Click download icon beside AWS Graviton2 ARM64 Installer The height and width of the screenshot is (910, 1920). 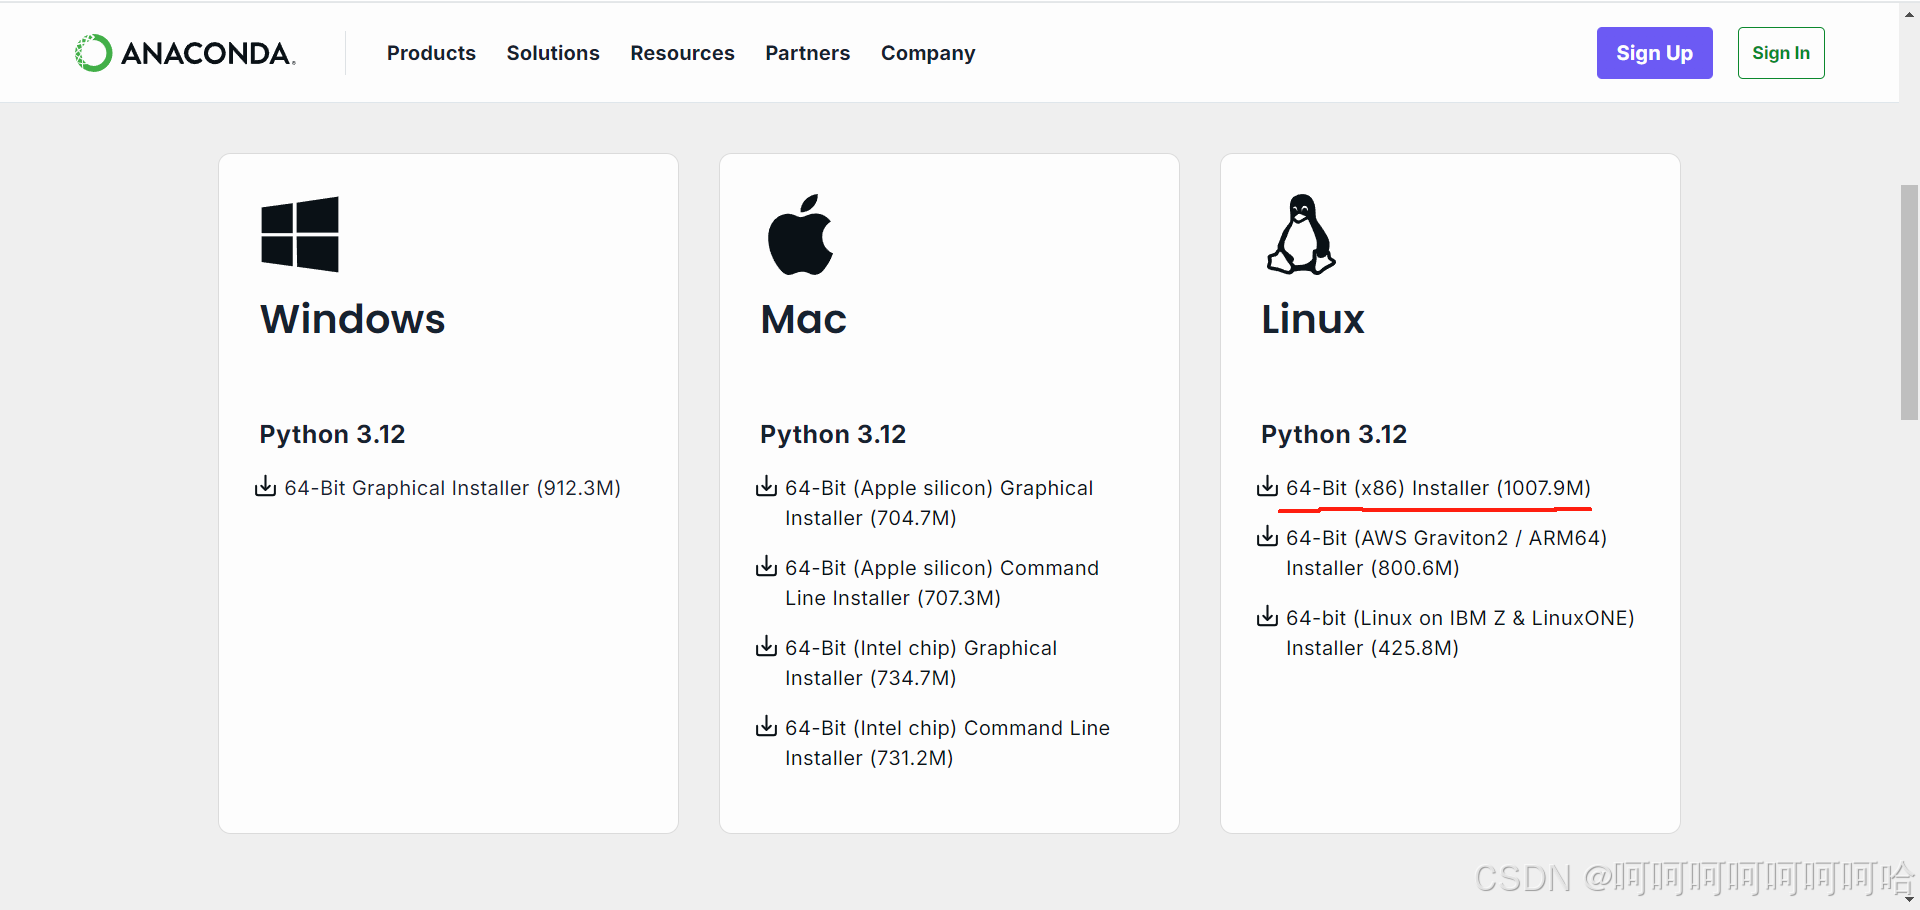(x=1267, y=537)
